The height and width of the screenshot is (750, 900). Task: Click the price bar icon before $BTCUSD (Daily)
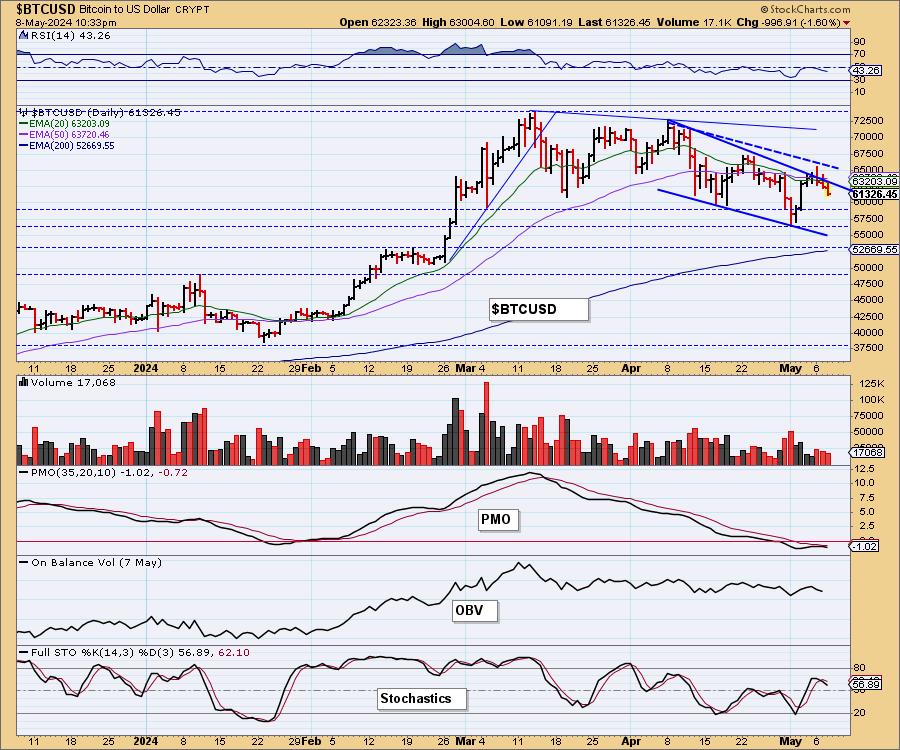coord(24,112)
